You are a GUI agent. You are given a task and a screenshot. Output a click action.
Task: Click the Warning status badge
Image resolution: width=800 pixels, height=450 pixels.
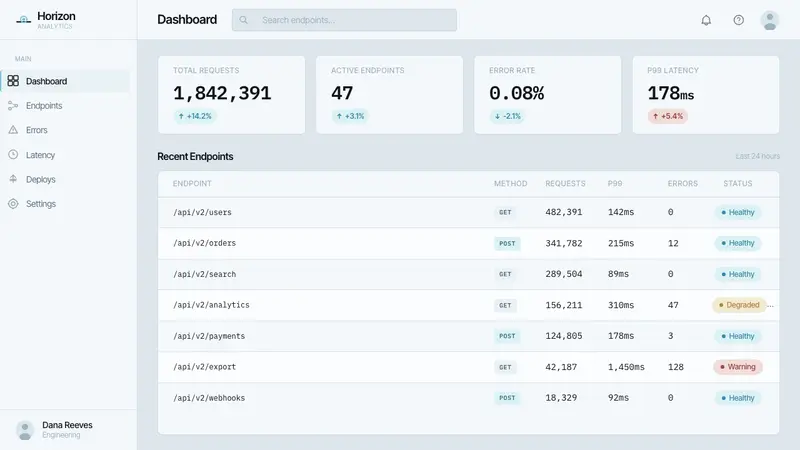coord(738,367)
